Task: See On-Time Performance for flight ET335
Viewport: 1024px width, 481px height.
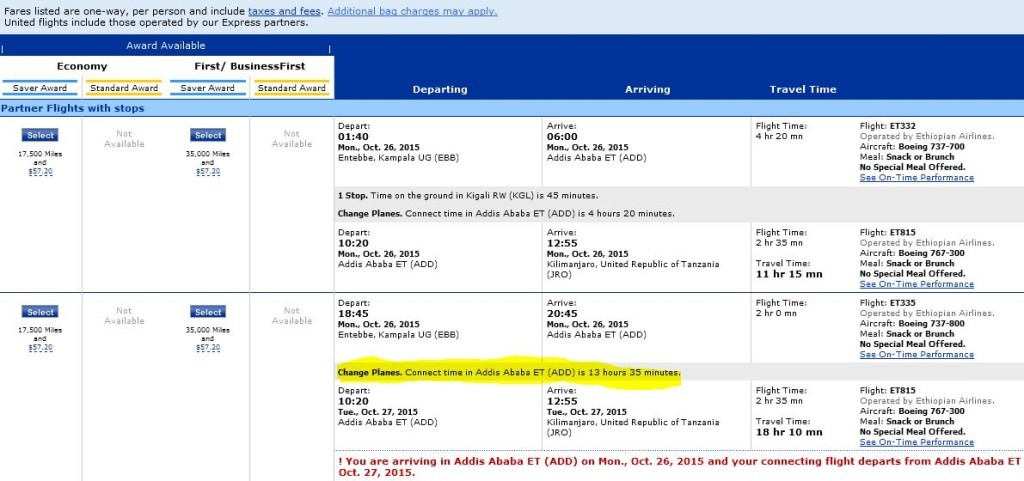Action: pyautogui.click(x=916, y=354)
